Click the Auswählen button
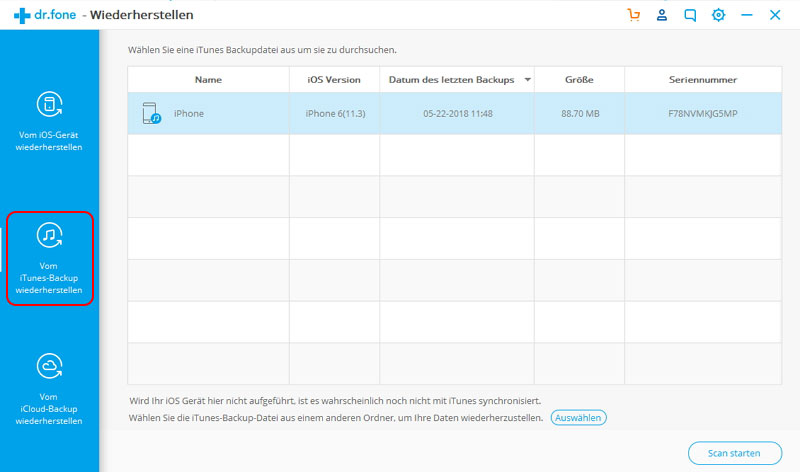800x472 pixels. [579, 417]
